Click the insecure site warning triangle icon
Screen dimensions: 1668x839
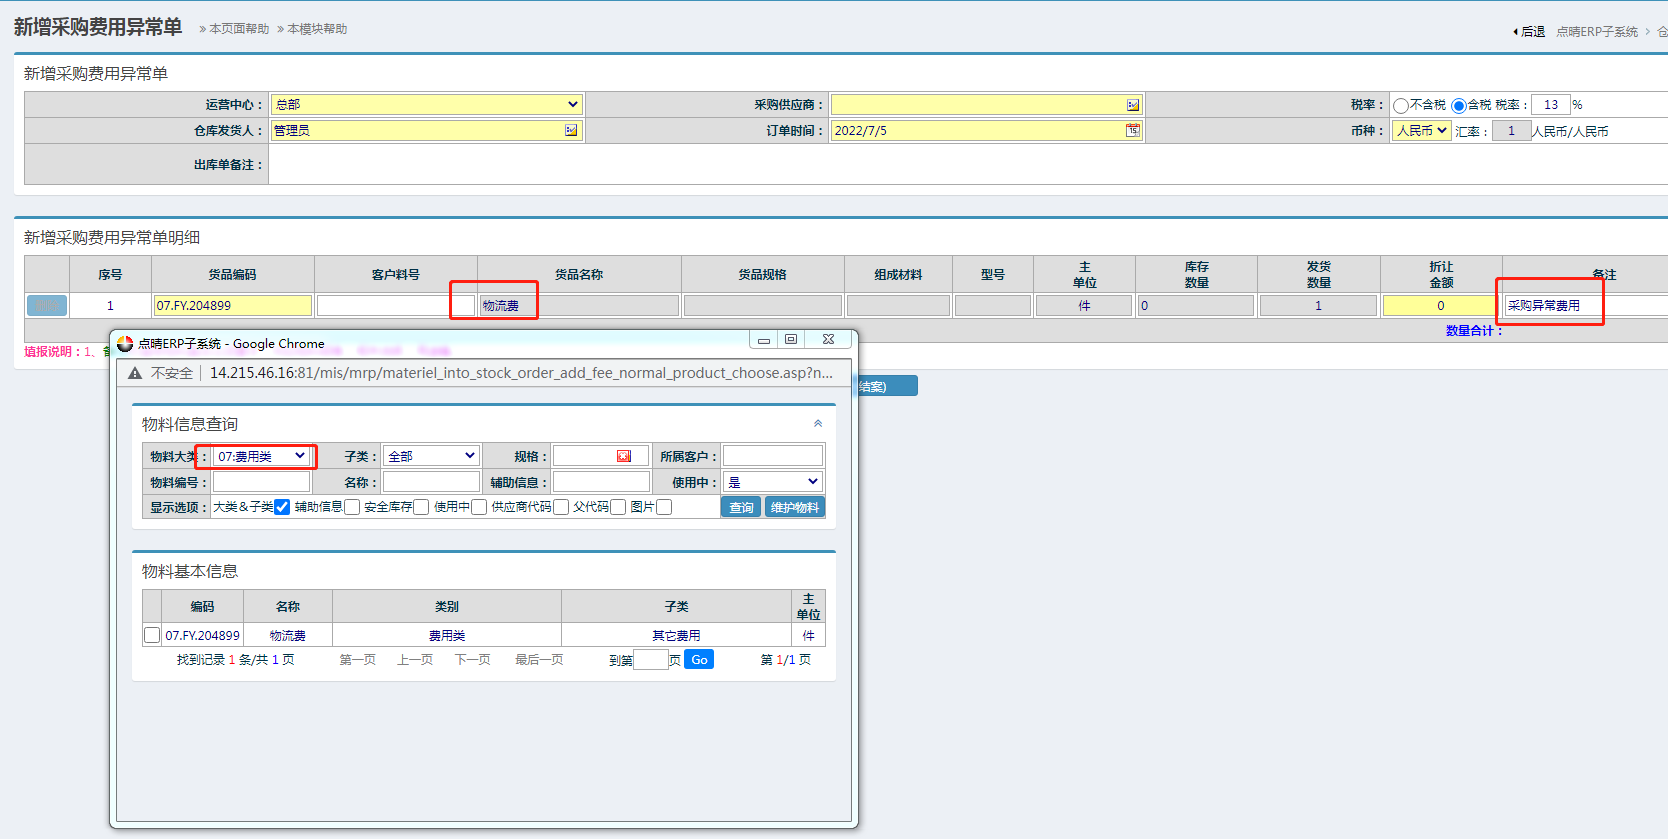(x=135, y=373)
